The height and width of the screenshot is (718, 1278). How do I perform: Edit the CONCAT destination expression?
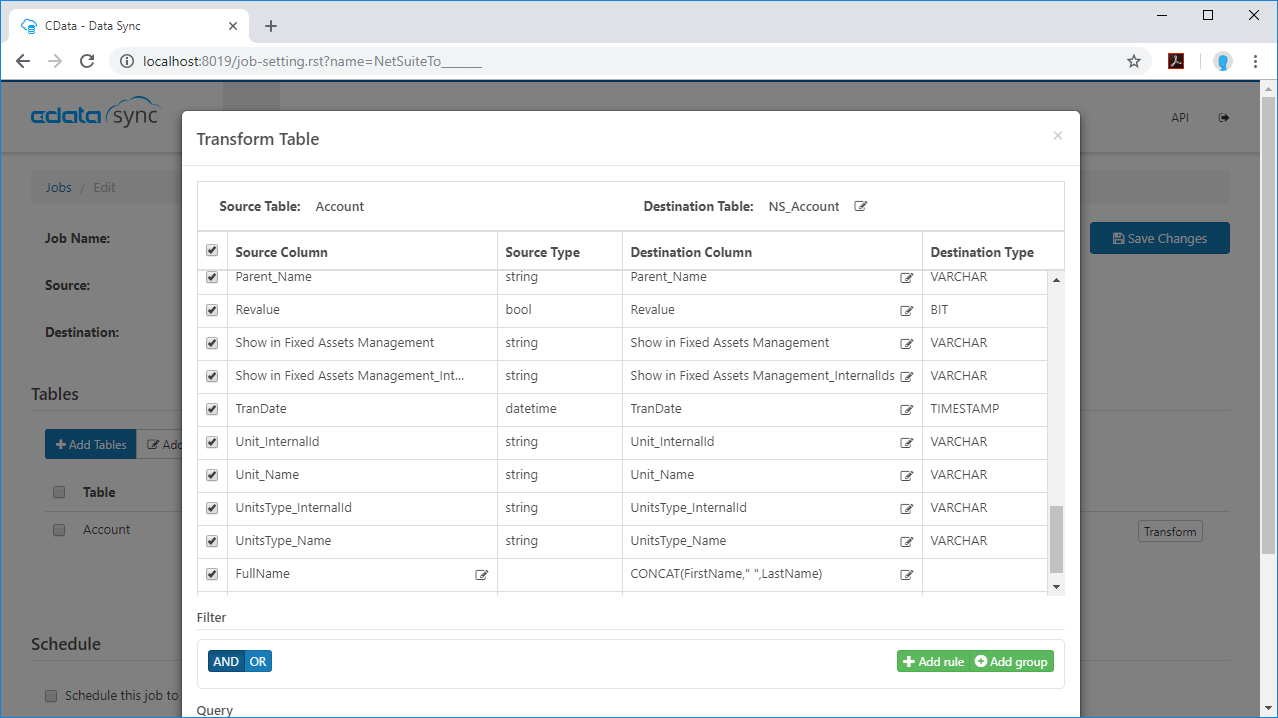[906, 575]
